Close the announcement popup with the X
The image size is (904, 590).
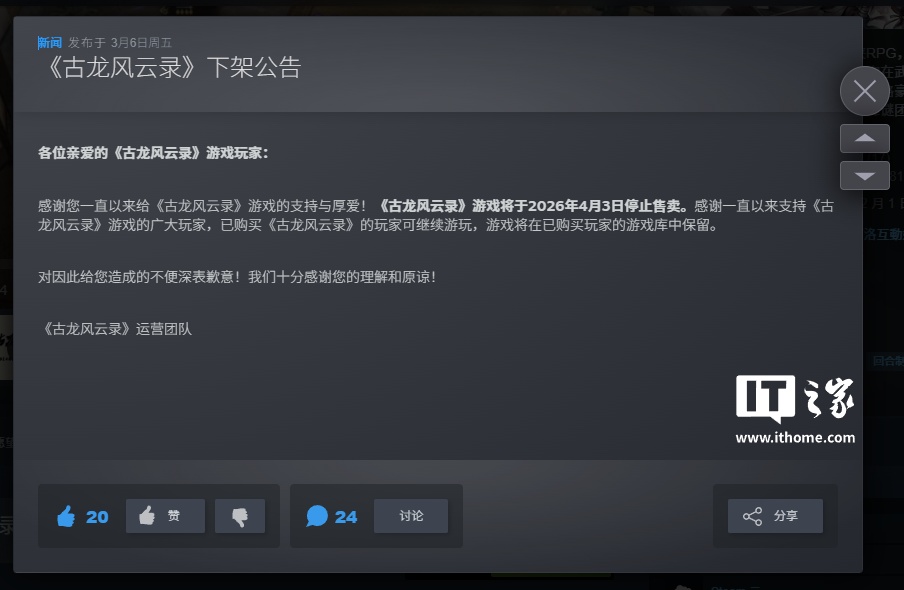point(864,91)
